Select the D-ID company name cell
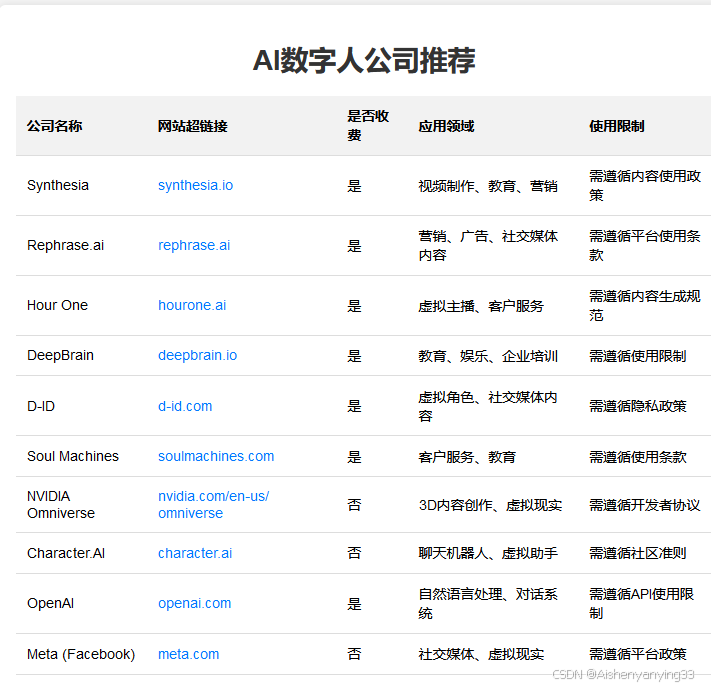Viewport: 711px width, 687px height. point(41,406)
